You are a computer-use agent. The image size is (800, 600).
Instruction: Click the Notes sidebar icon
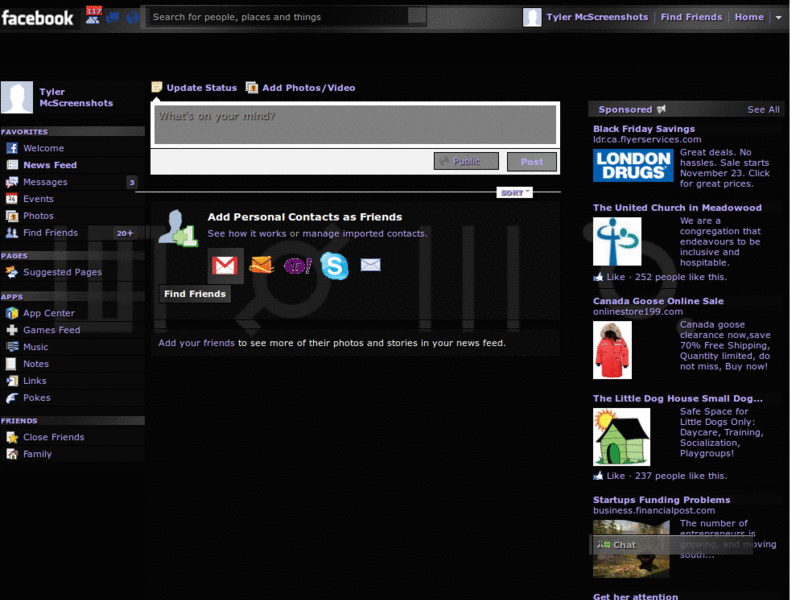11,364
